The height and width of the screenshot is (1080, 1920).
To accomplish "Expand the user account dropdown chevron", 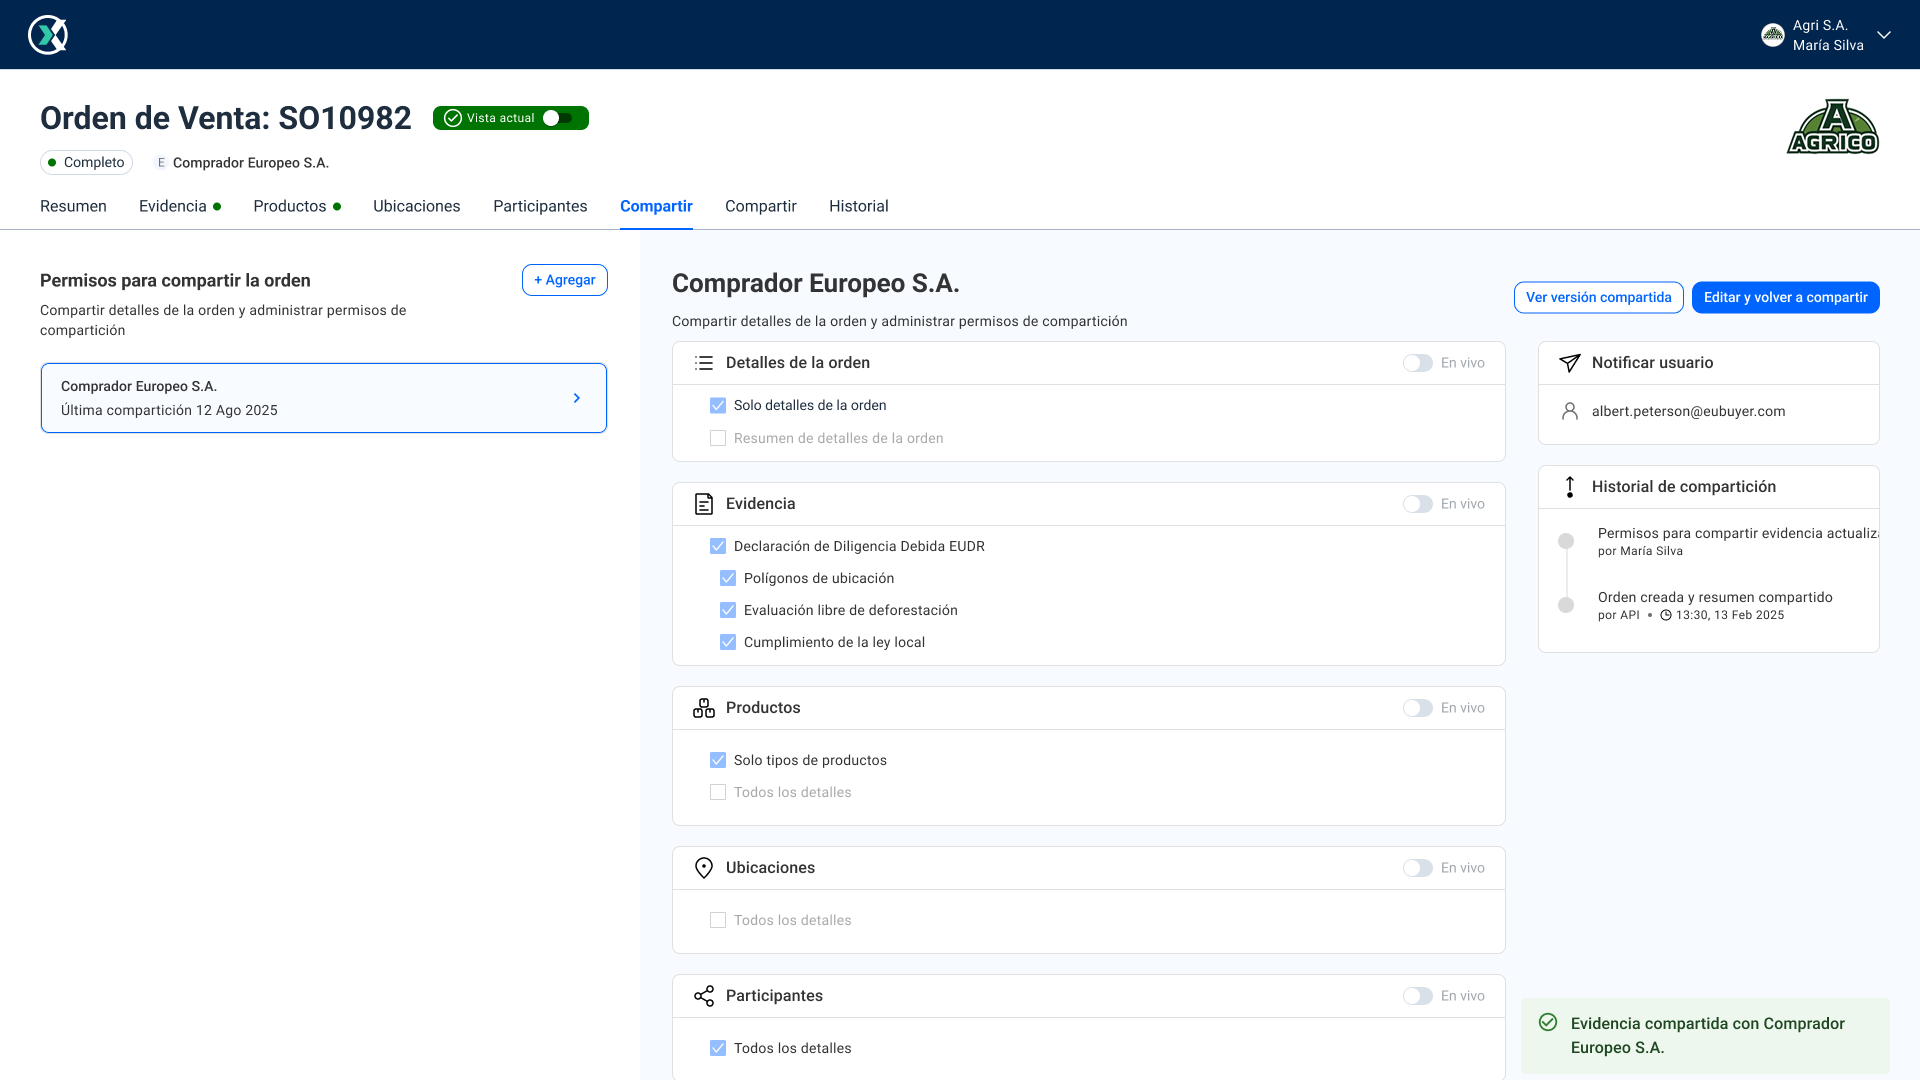I will click(1884, 35).
